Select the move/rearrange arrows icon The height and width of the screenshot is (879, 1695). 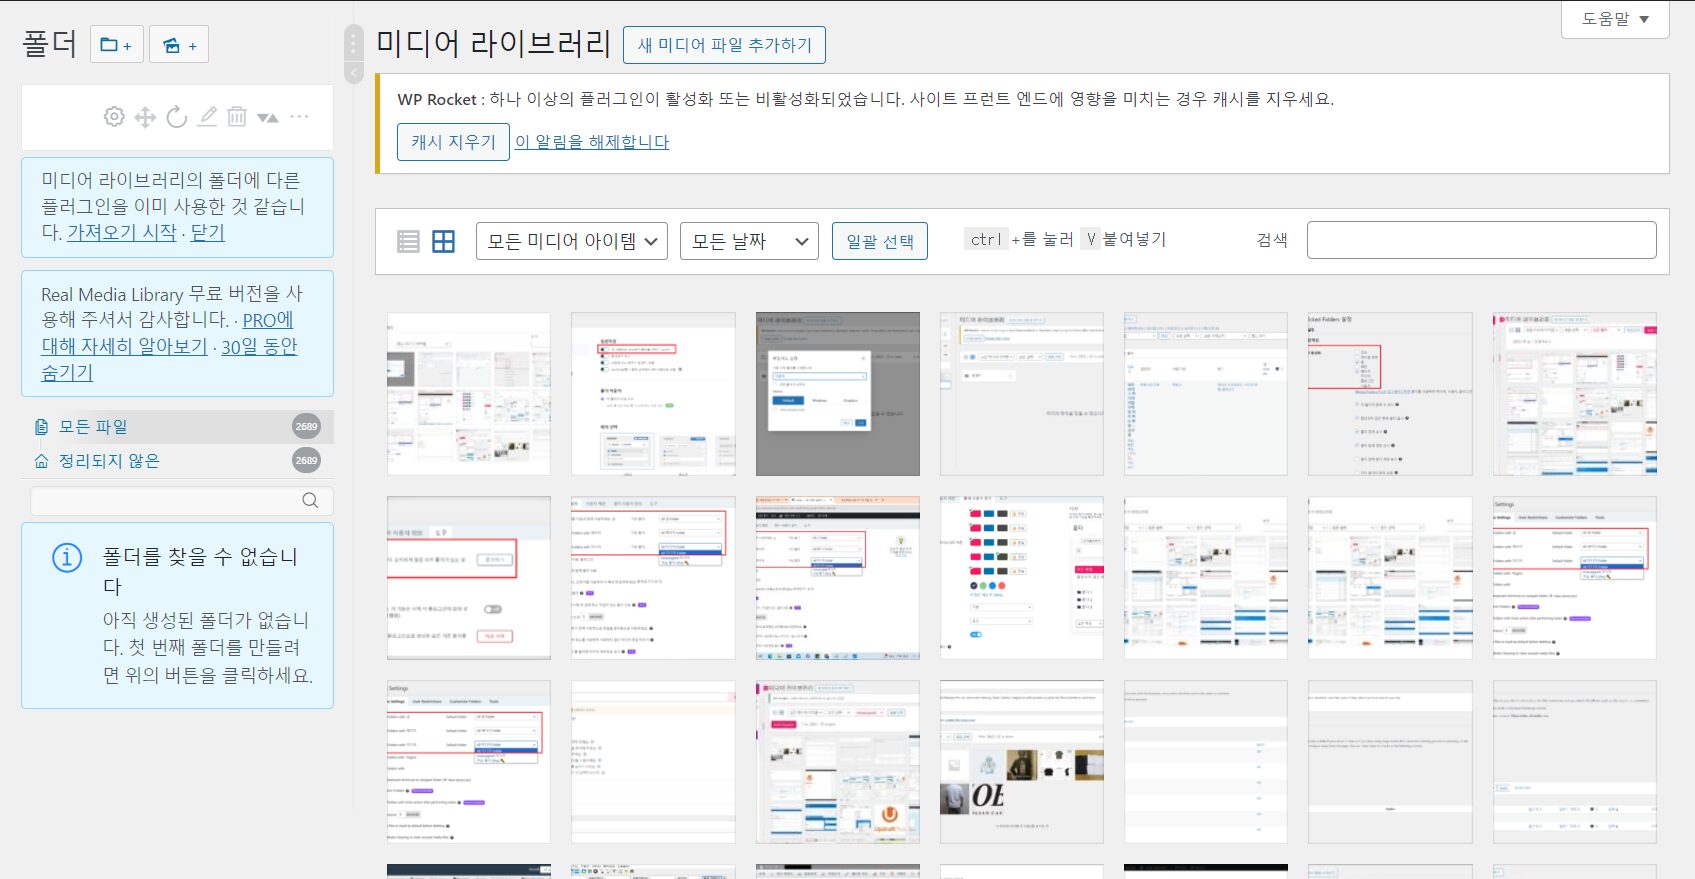[145, 117]
